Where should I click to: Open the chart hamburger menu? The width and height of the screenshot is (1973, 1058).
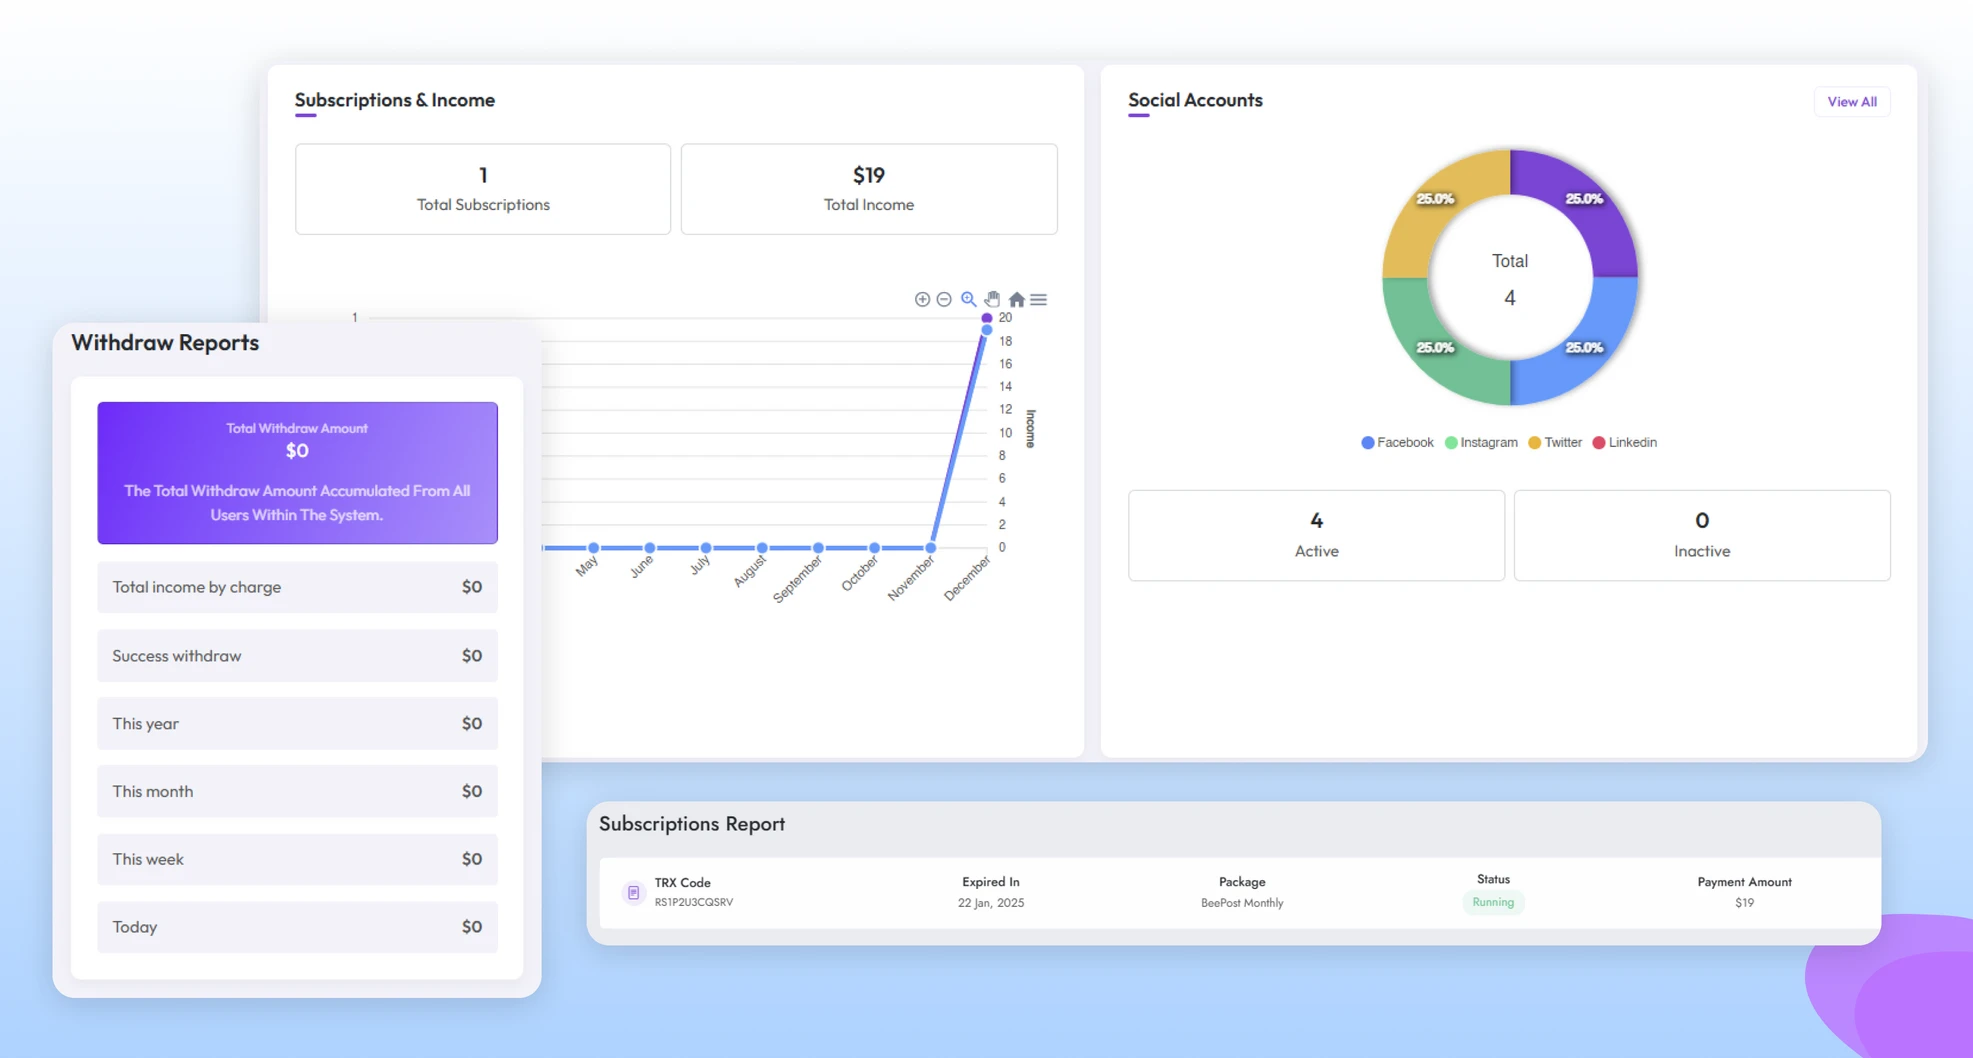[x=1039, y=299]
